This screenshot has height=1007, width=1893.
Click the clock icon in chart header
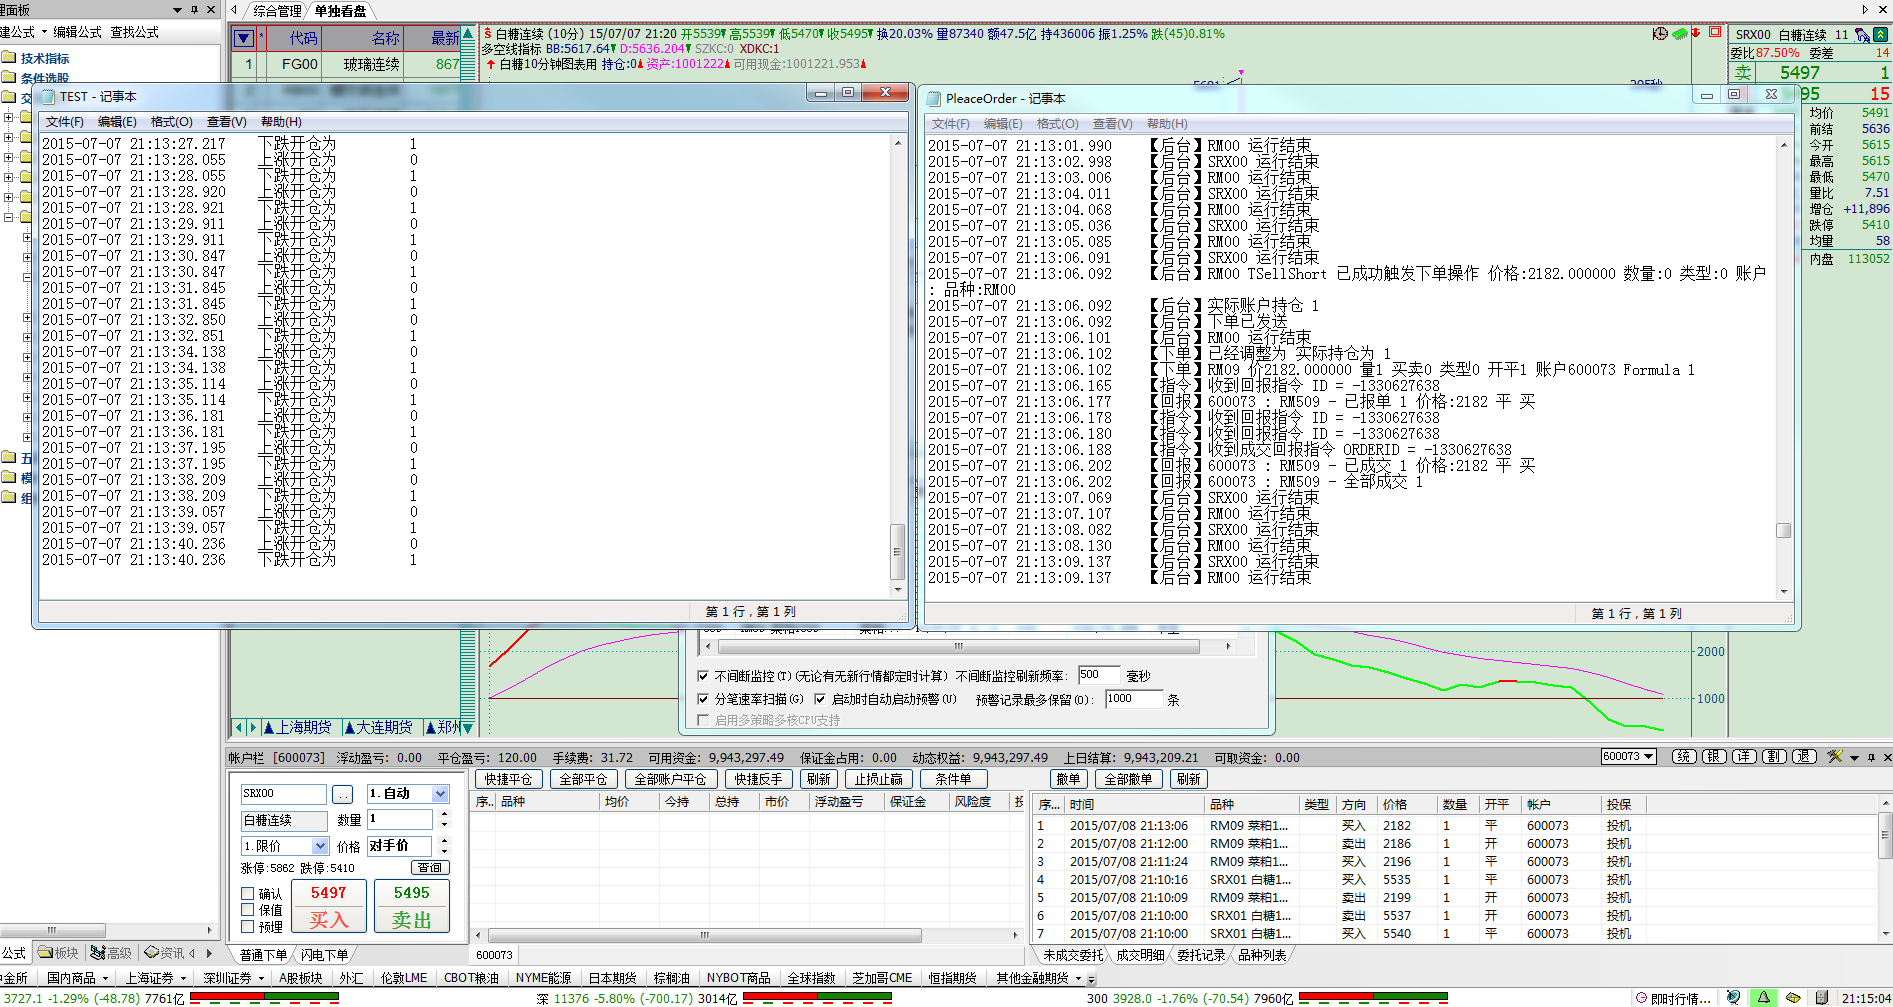click(x=1660, y=33)
